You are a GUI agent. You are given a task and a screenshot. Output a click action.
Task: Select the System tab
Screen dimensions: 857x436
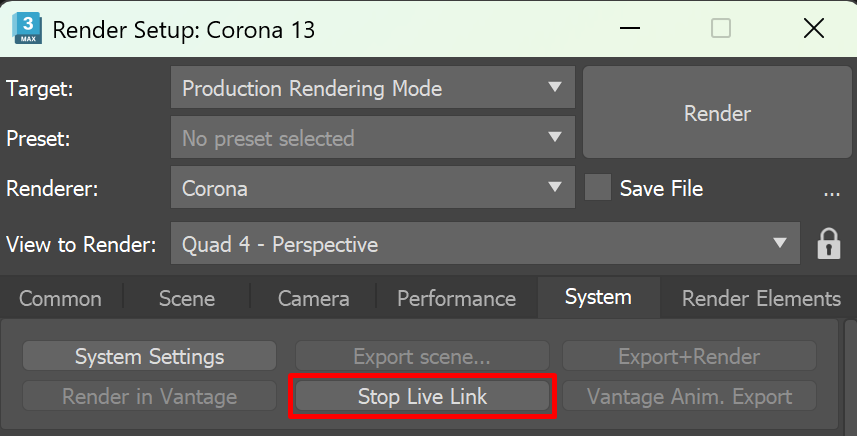(x=598, y=297)
